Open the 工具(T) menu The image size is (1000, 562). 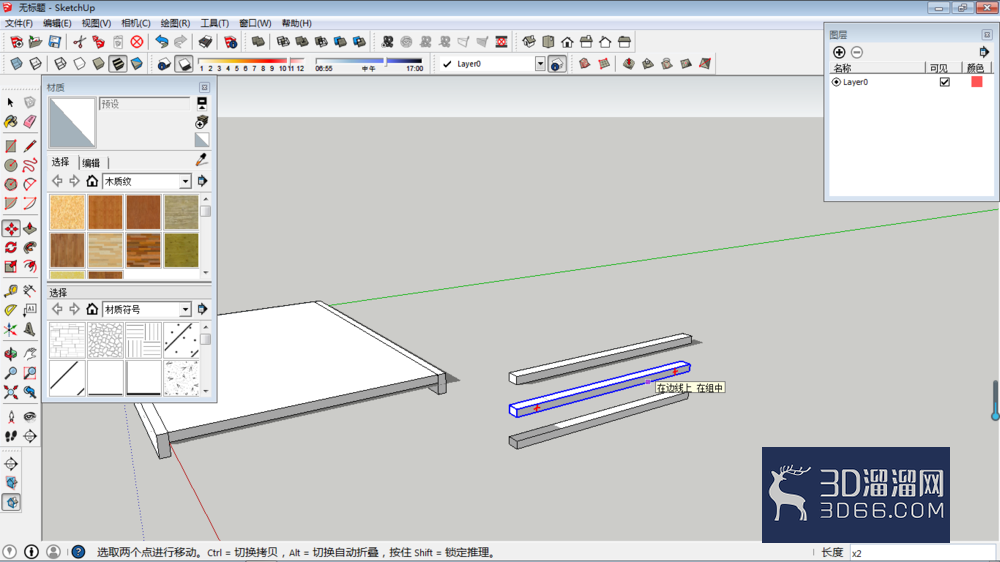215,23
